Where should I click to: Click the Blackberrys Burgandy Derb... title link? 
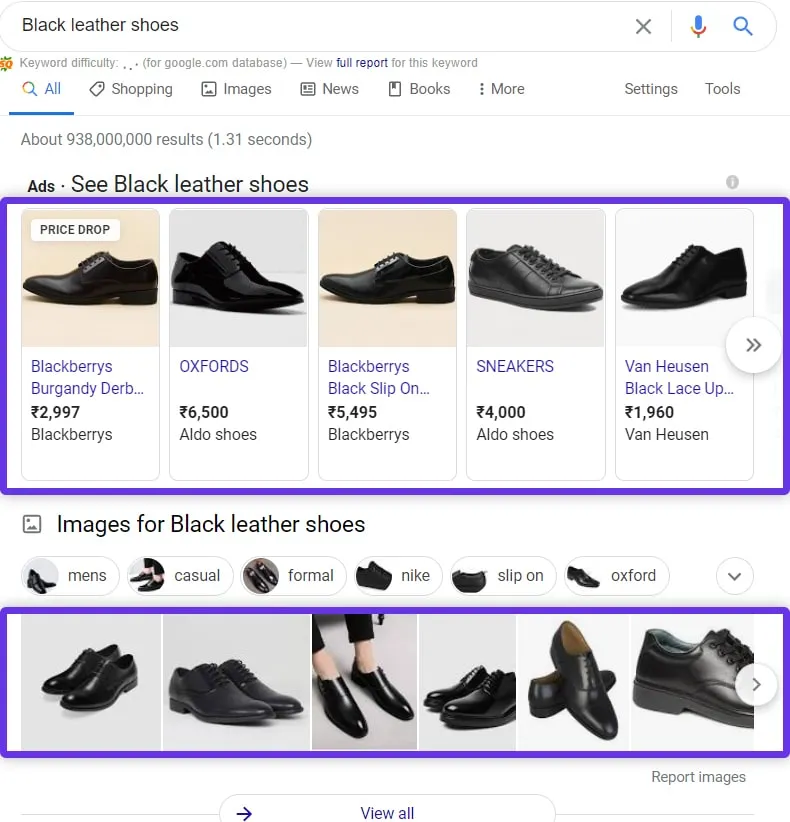pos(87,377)
